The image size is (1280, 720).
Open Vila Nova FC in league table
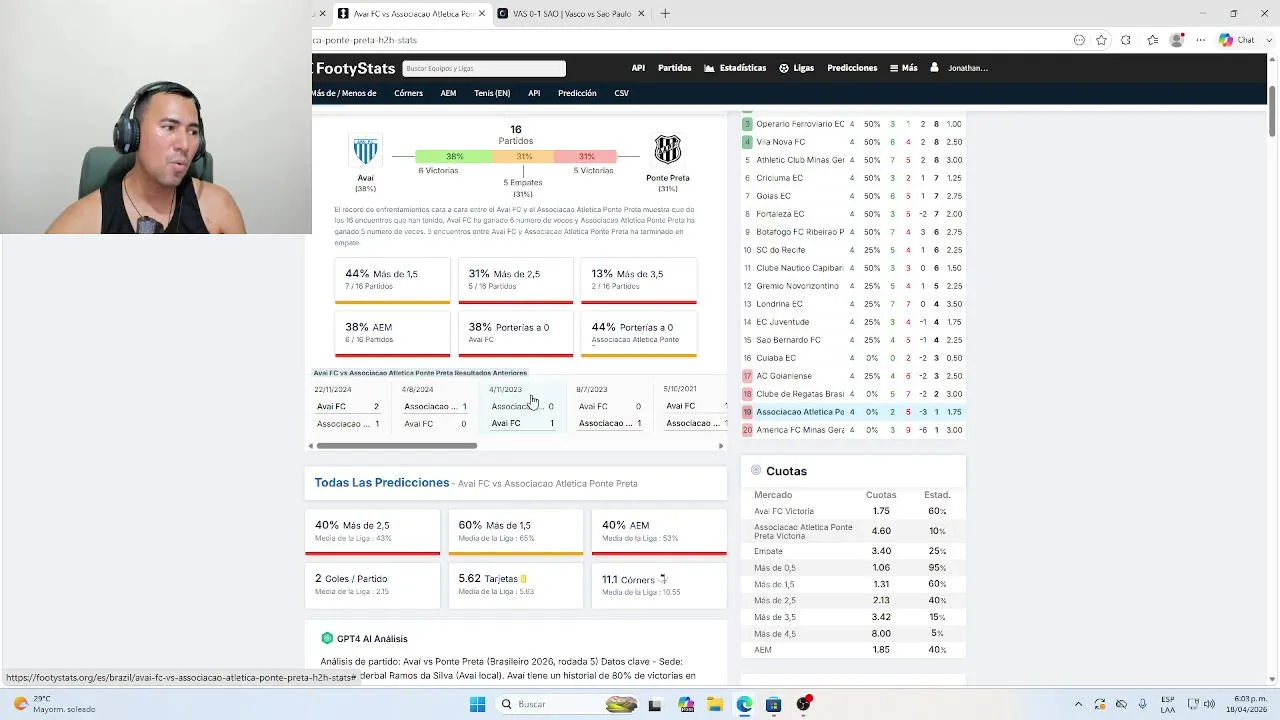coord(780,142)
